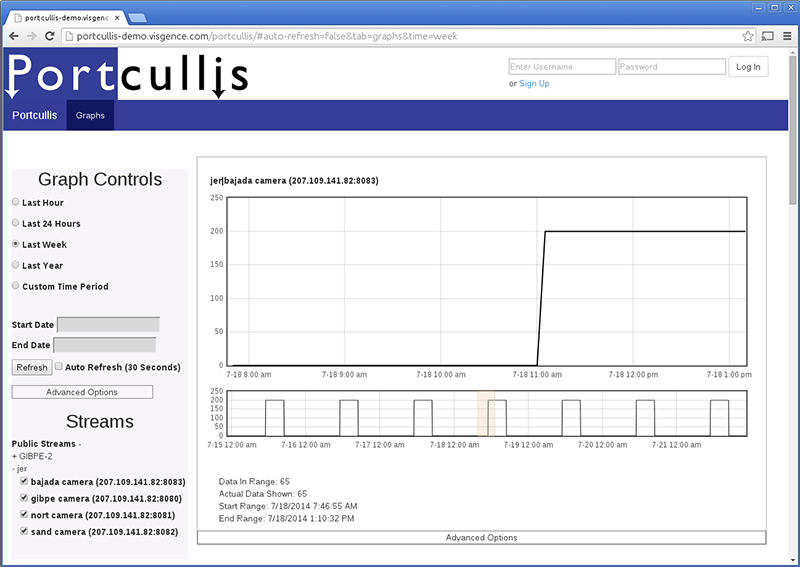800x567 pixels.
Task: Close the portcullis-demo browser tab
Action: (117, 18)
